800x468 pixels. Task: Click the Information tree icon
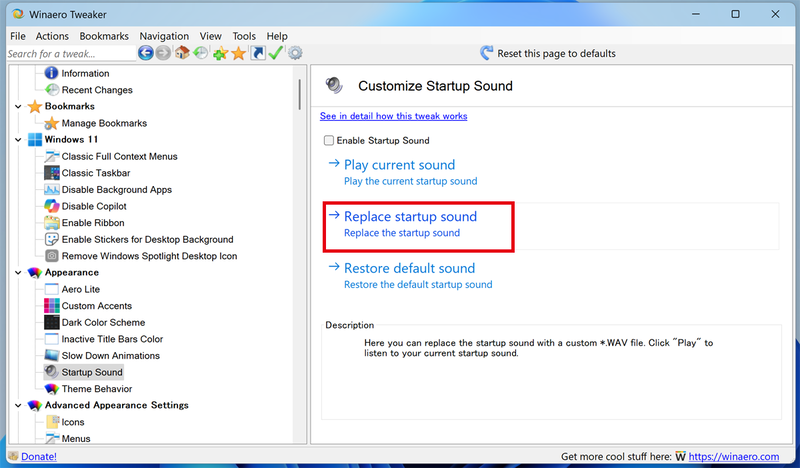pyautogui.click(x=52, y=73)
